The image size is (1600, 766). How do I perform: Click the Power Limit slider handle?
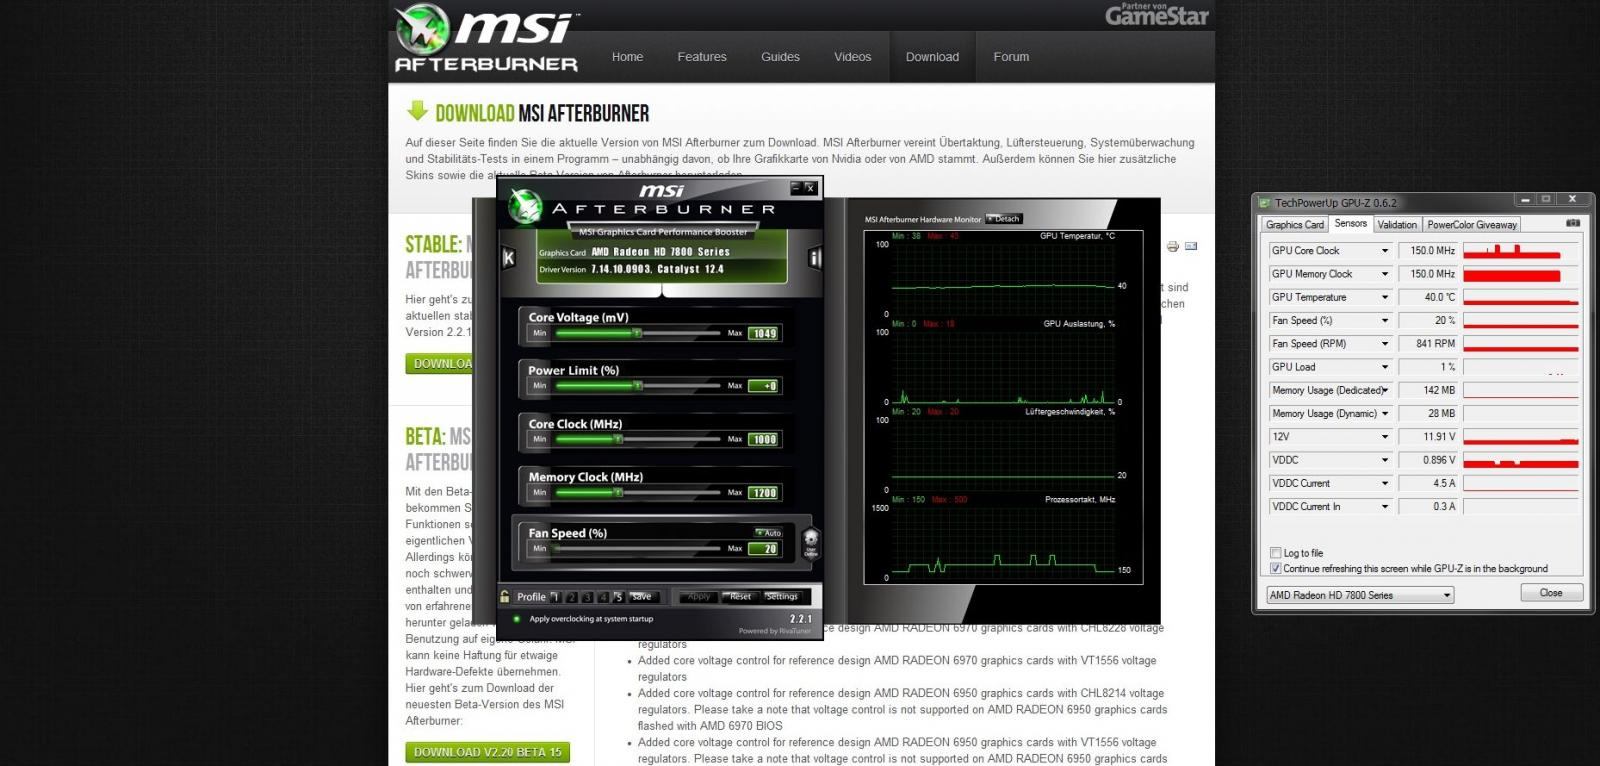pos(638,385)
